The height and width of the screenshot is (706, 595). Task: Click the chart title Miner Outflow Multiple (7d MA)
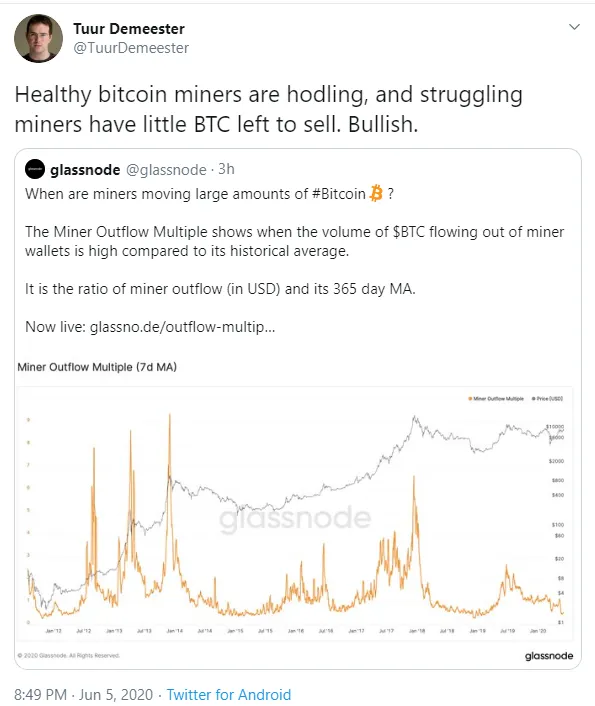97,367
